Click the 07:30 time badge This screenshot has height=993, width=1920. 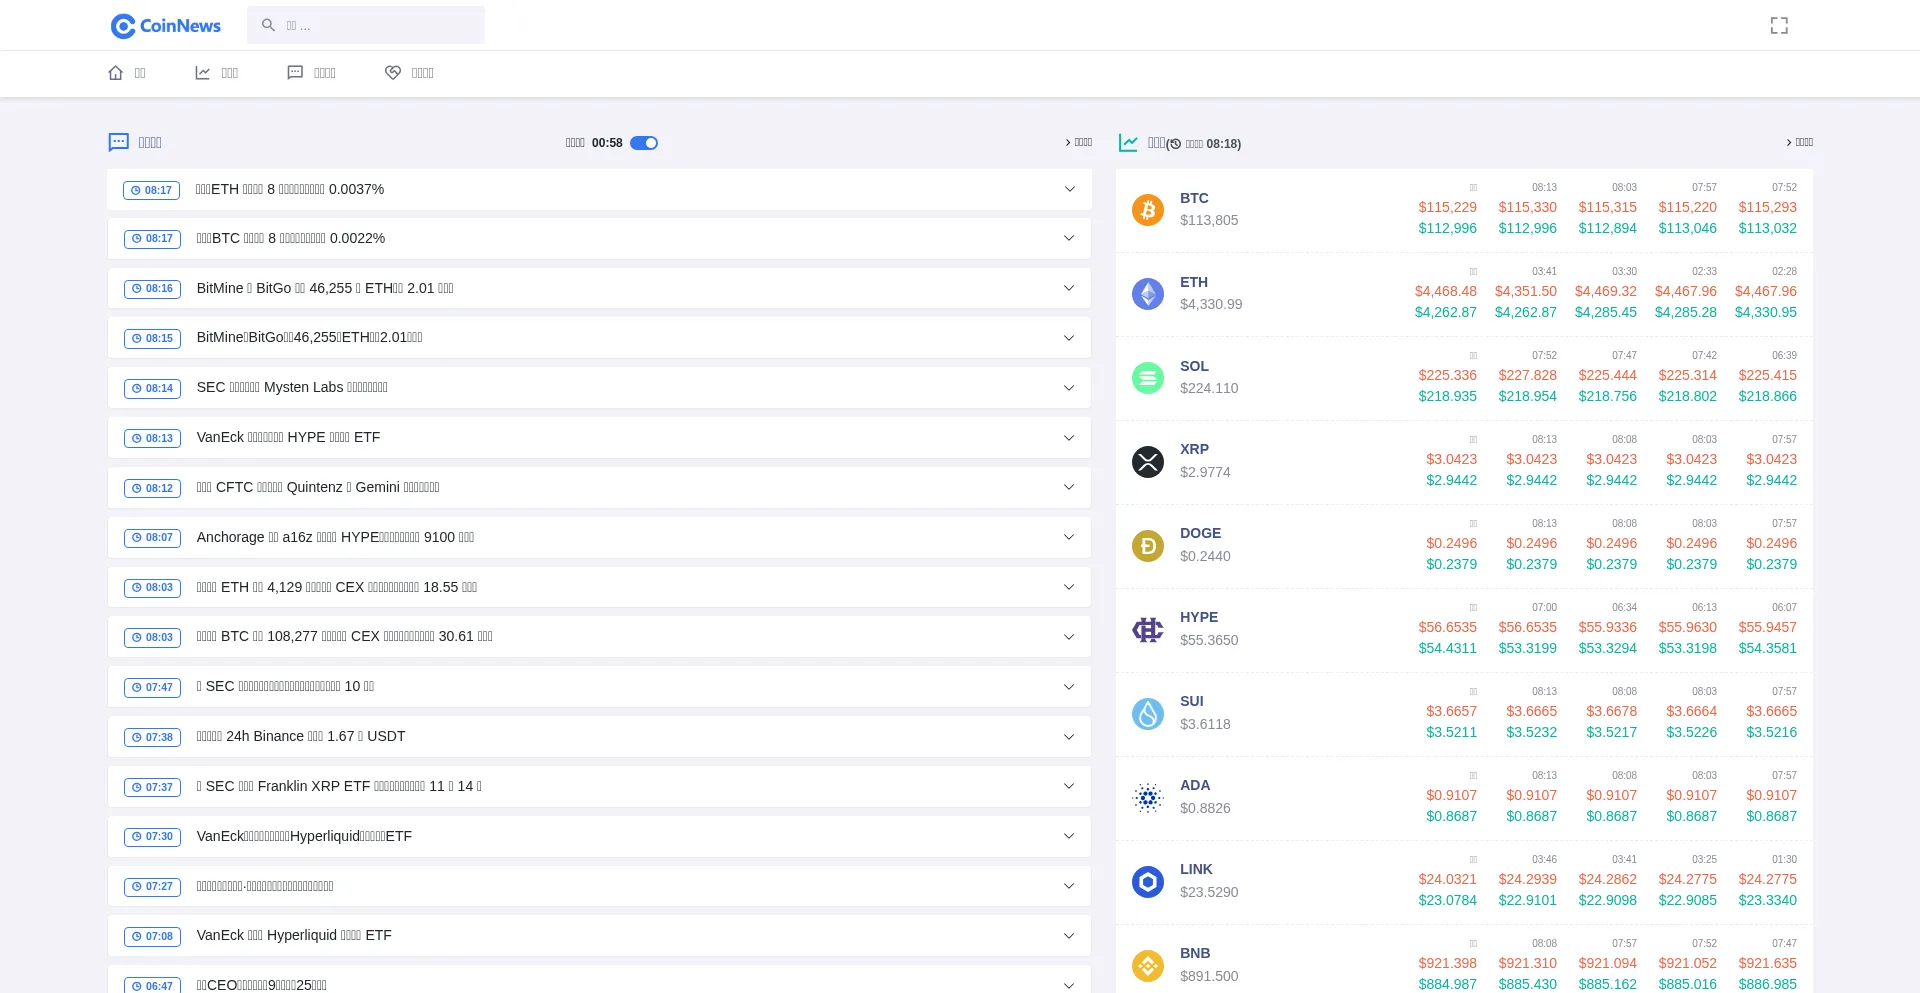coord(152,836)
